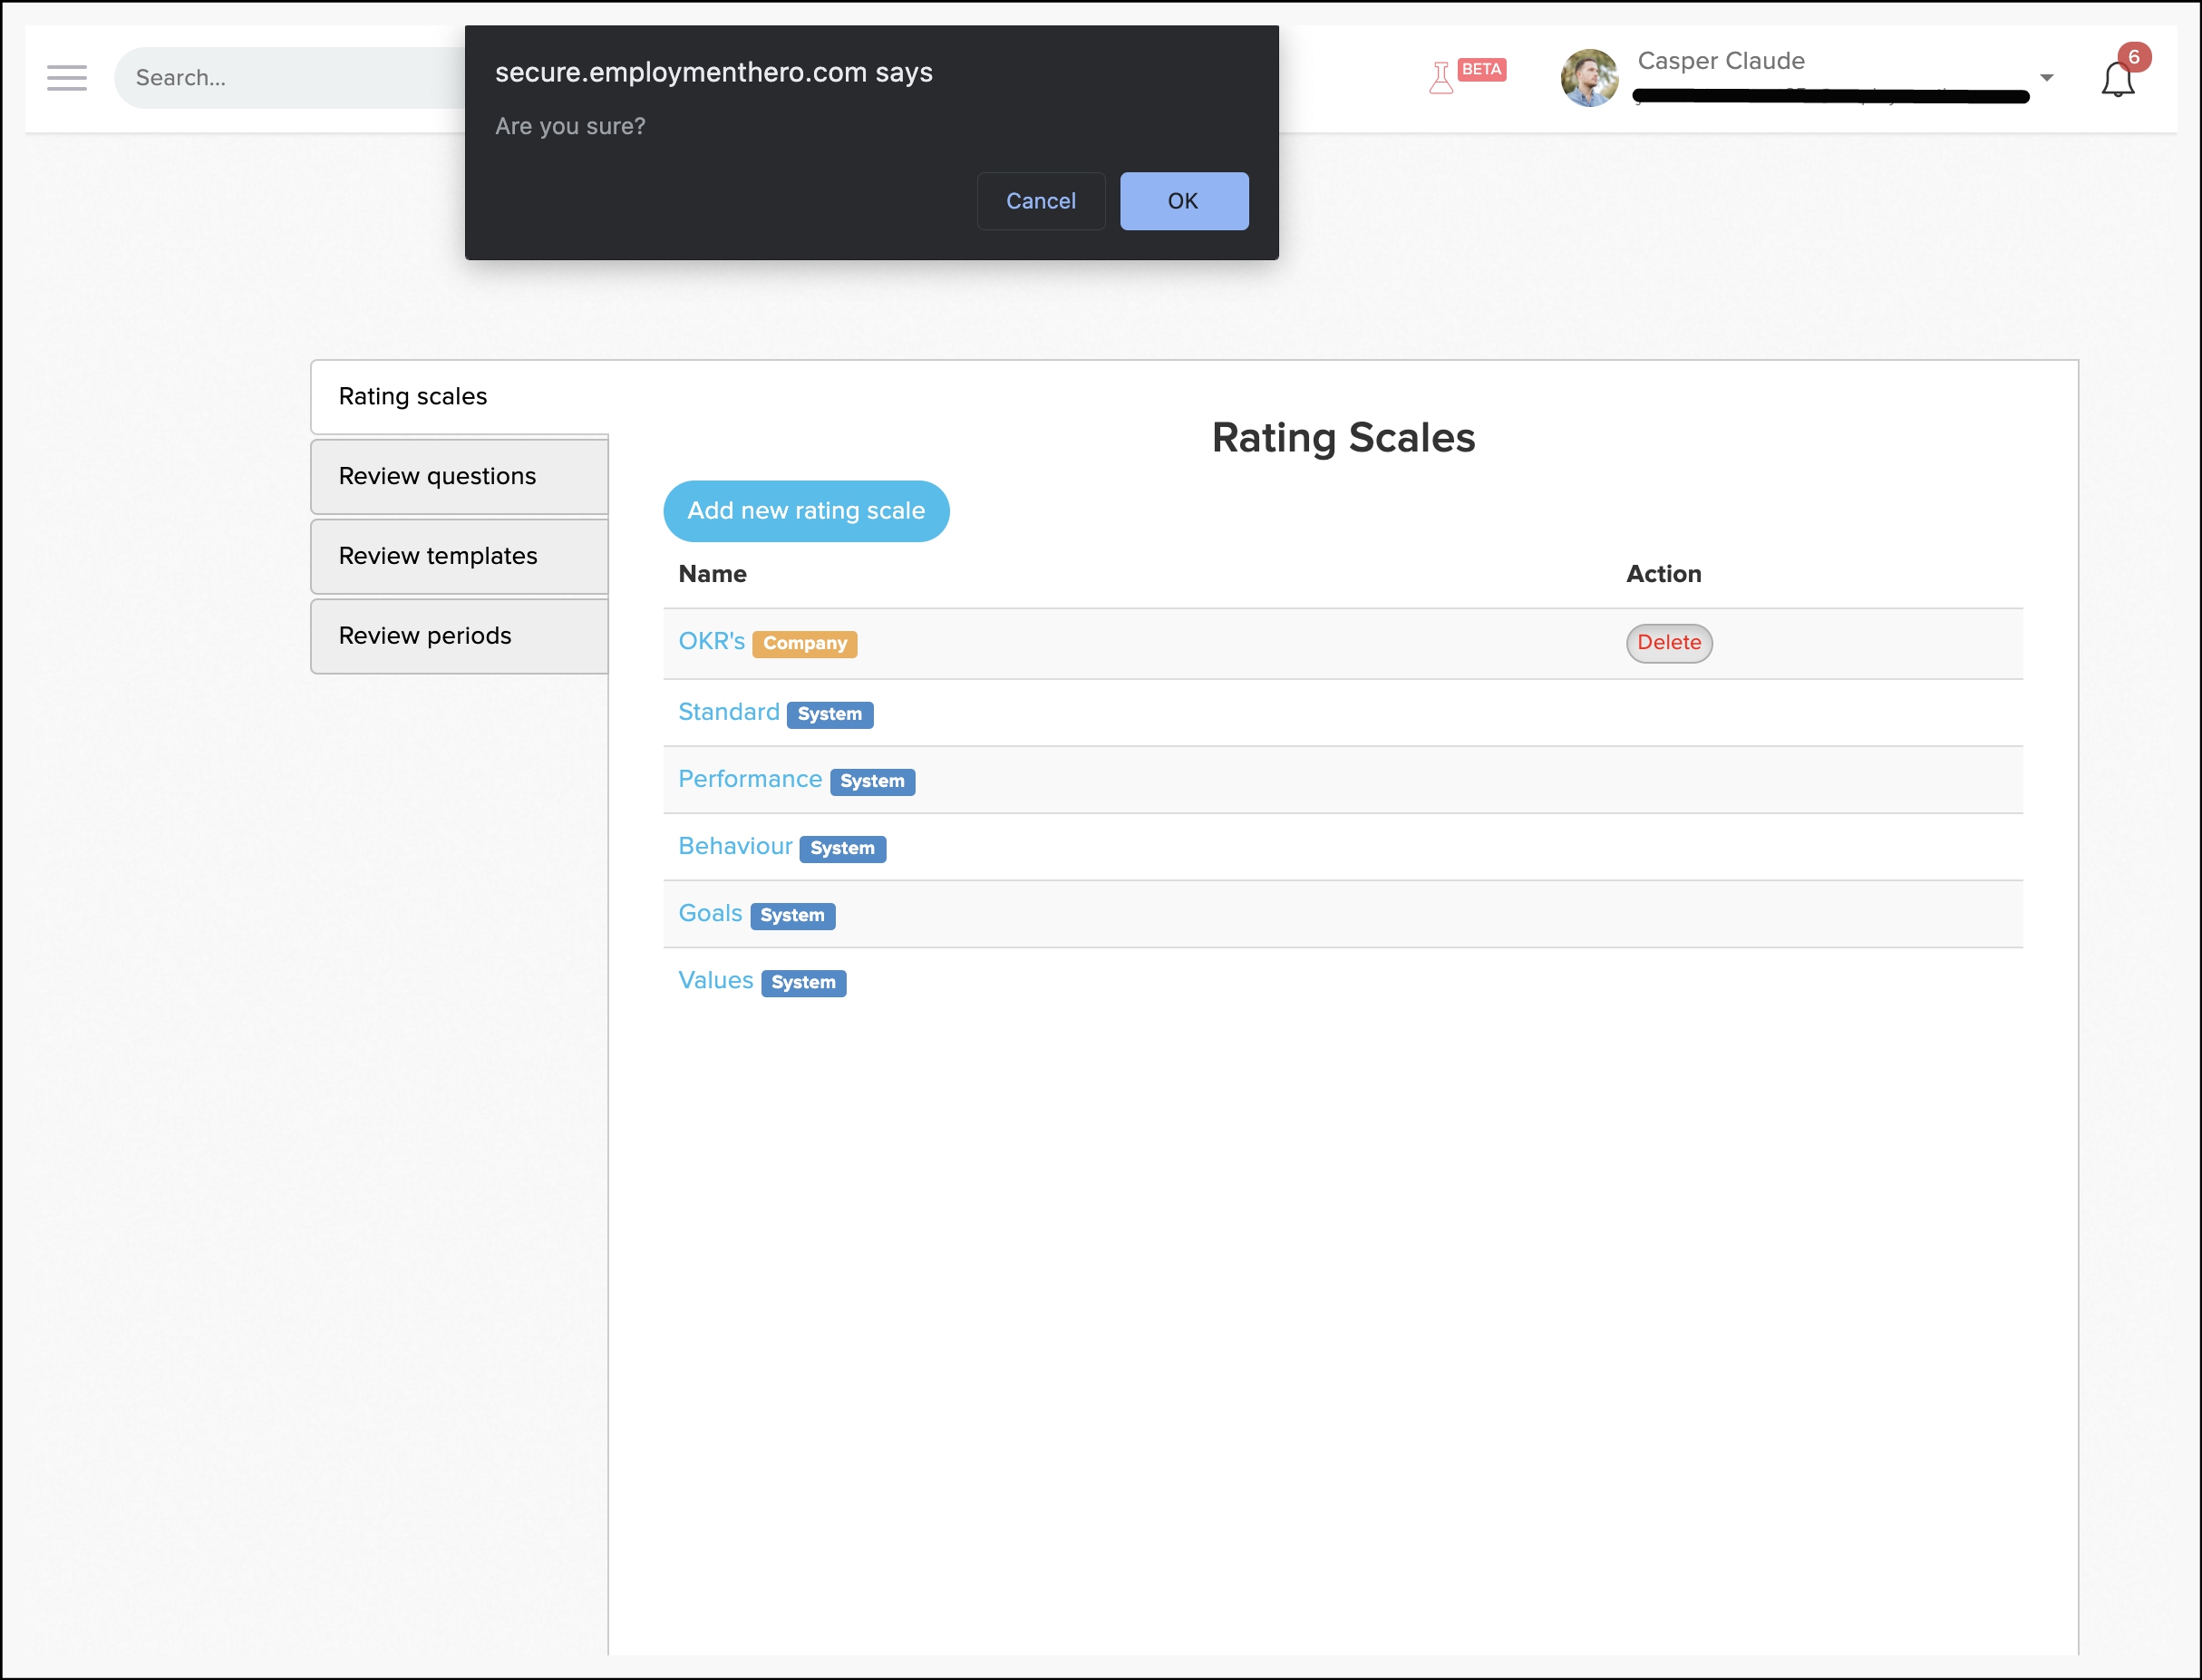Open the OKR's rating scale link
Image resolution: width=2202 pixels, height=1680 pixels.
(711, 641)
